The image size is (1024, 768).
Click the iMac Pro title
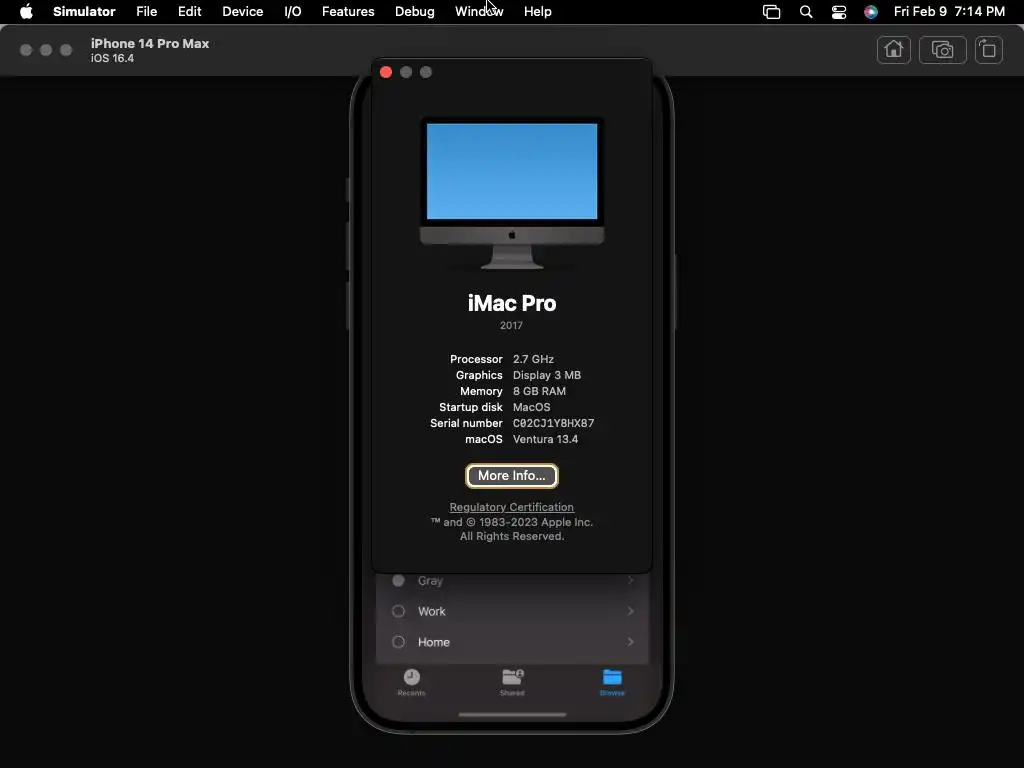coord(511,303)
